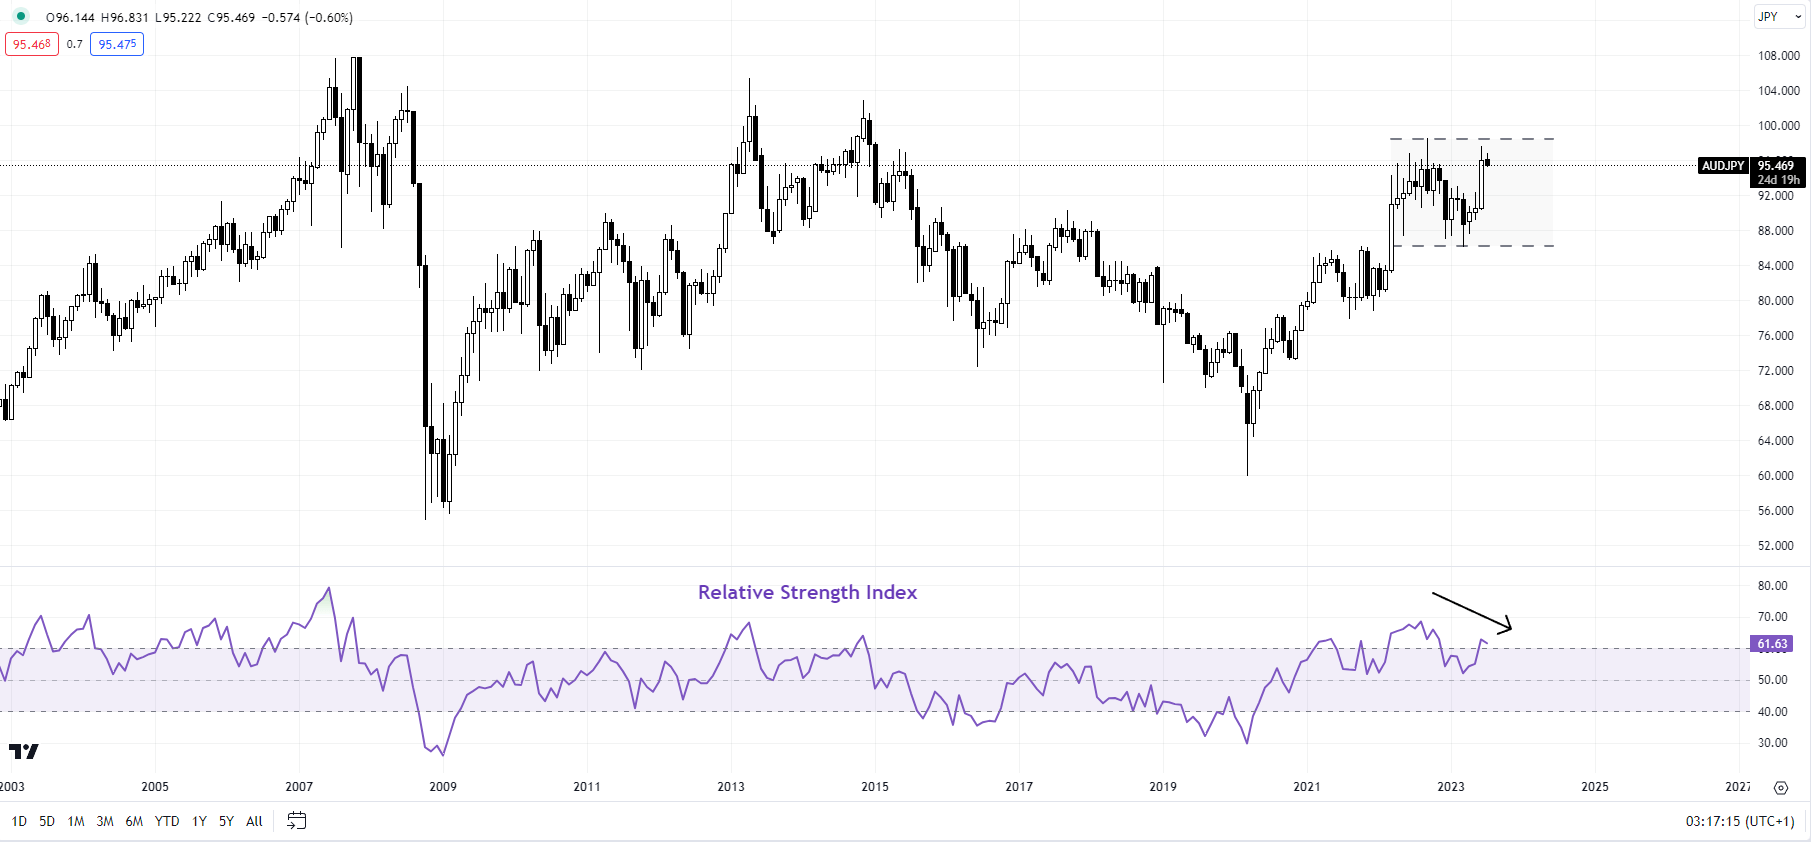Select the All time range
1811x842 pixels.
[254, 821]
